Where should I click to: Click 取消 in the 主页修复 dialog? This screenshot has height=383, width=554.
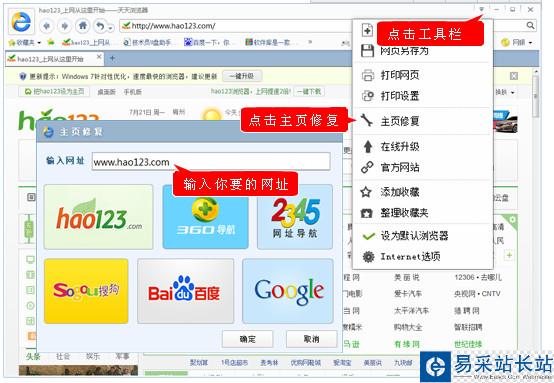(311, 339)
